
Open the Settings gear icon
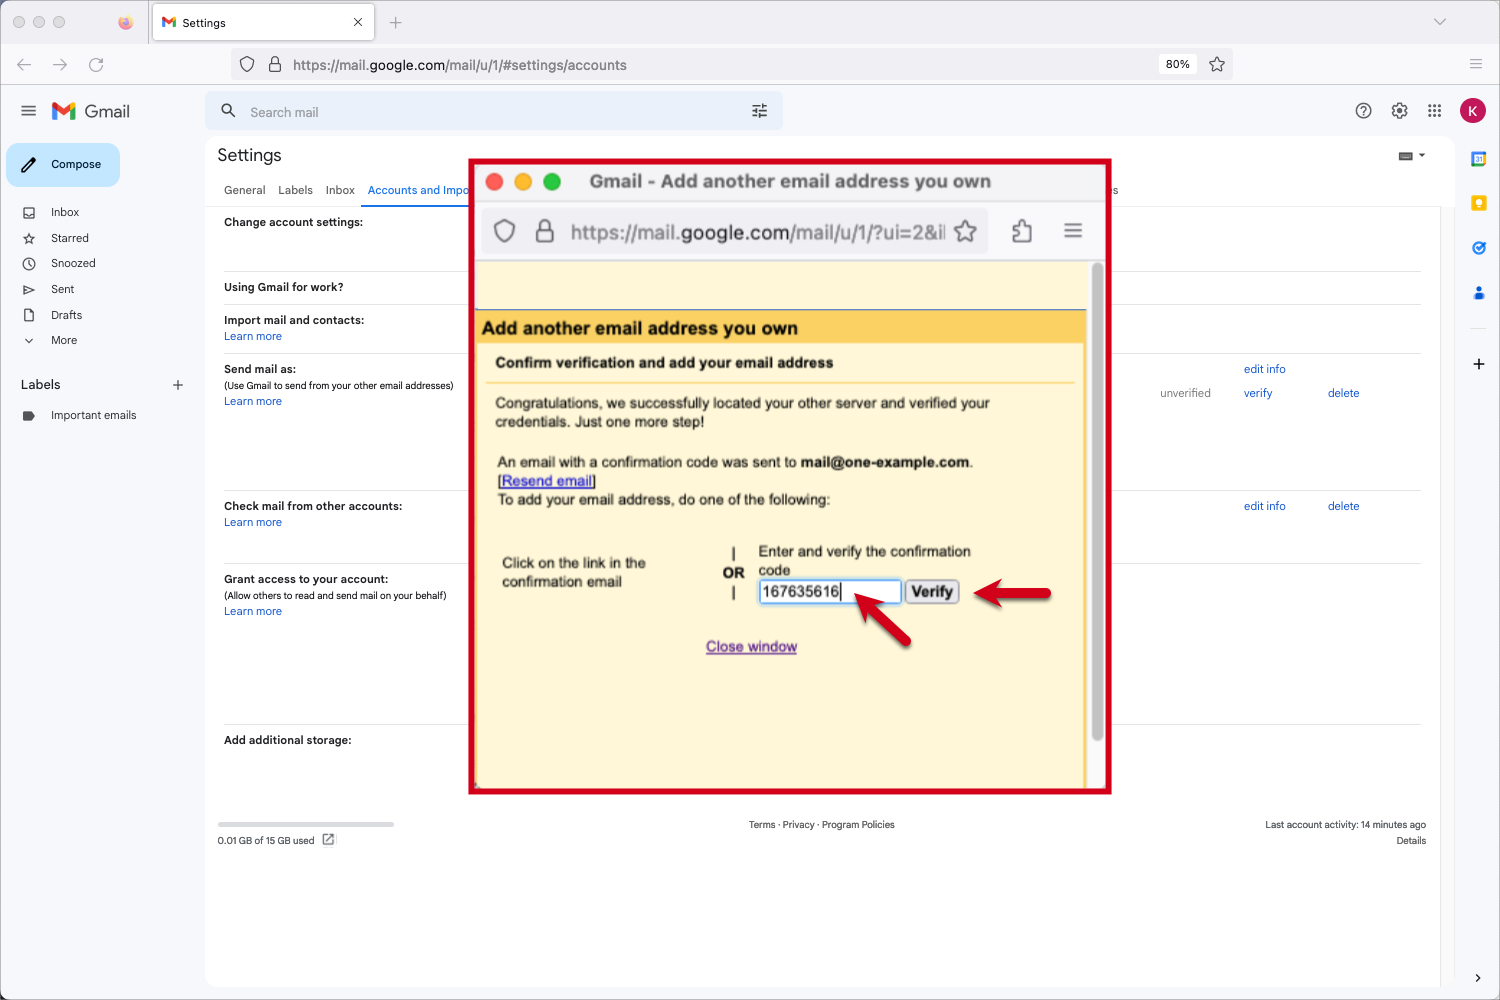pyautogui.click(x=1399, y=111)
